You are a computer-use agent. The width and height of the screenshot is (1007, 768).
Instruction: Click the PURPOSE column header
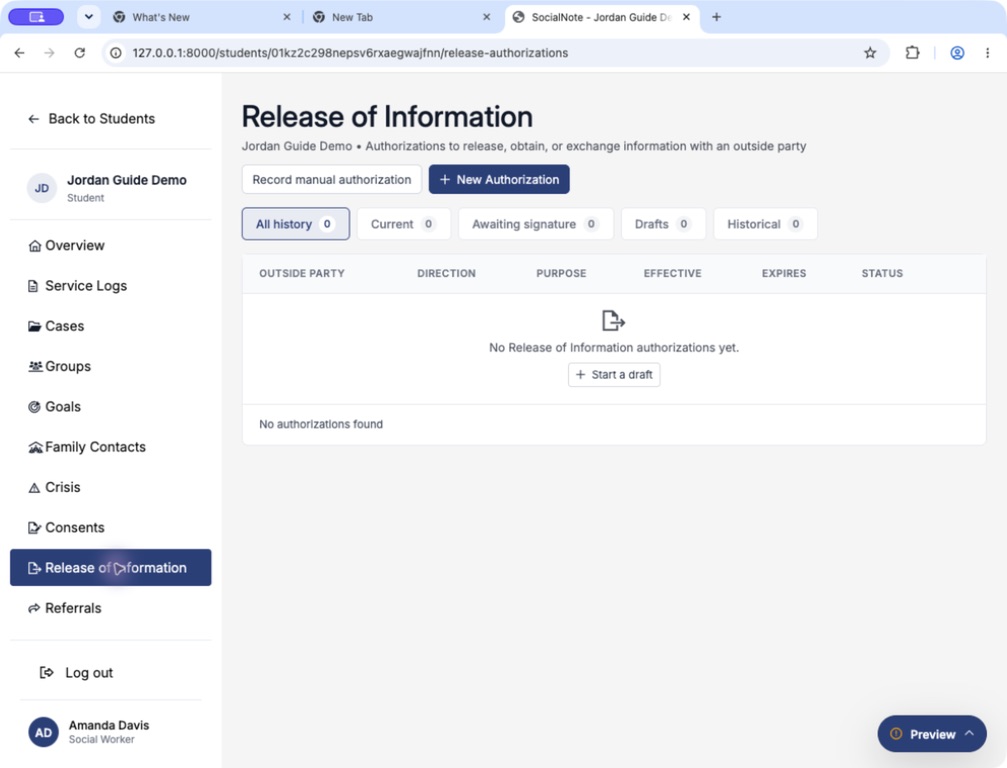pos(561,274)
